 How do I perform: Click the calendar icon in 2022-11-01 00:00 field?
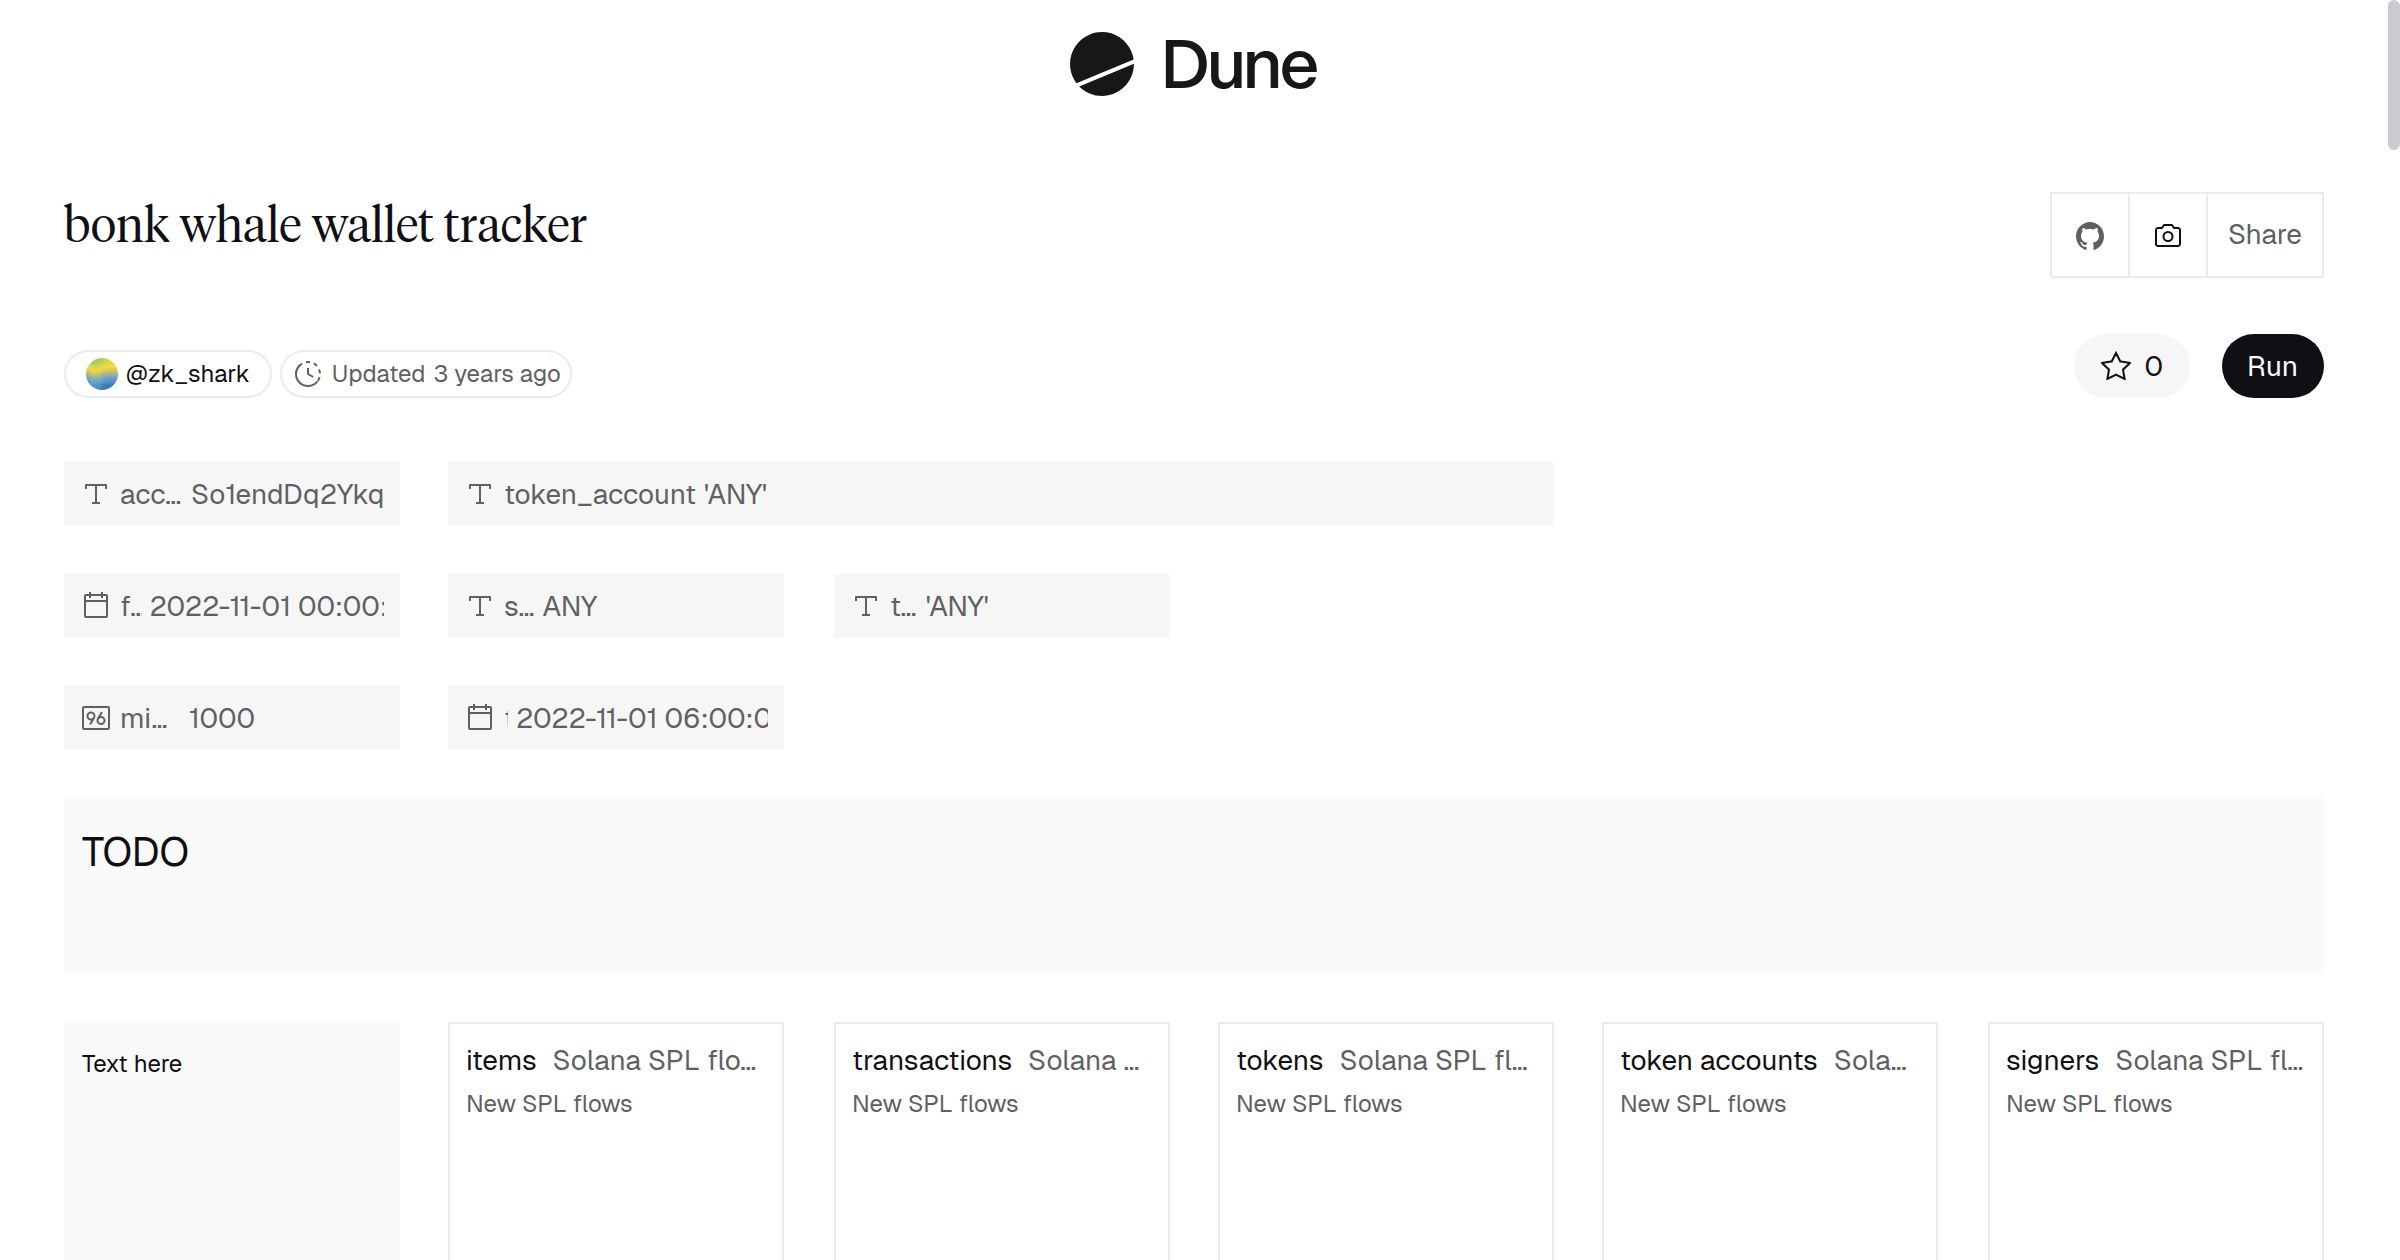(x=96, y=606)
